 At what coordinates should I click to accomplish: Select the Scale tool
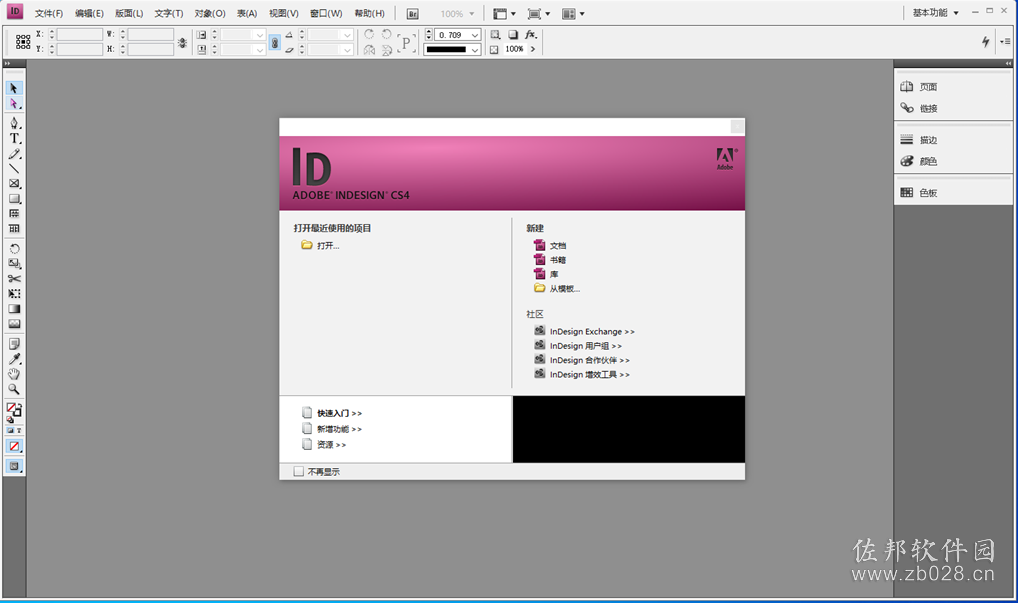pos(14,264)
